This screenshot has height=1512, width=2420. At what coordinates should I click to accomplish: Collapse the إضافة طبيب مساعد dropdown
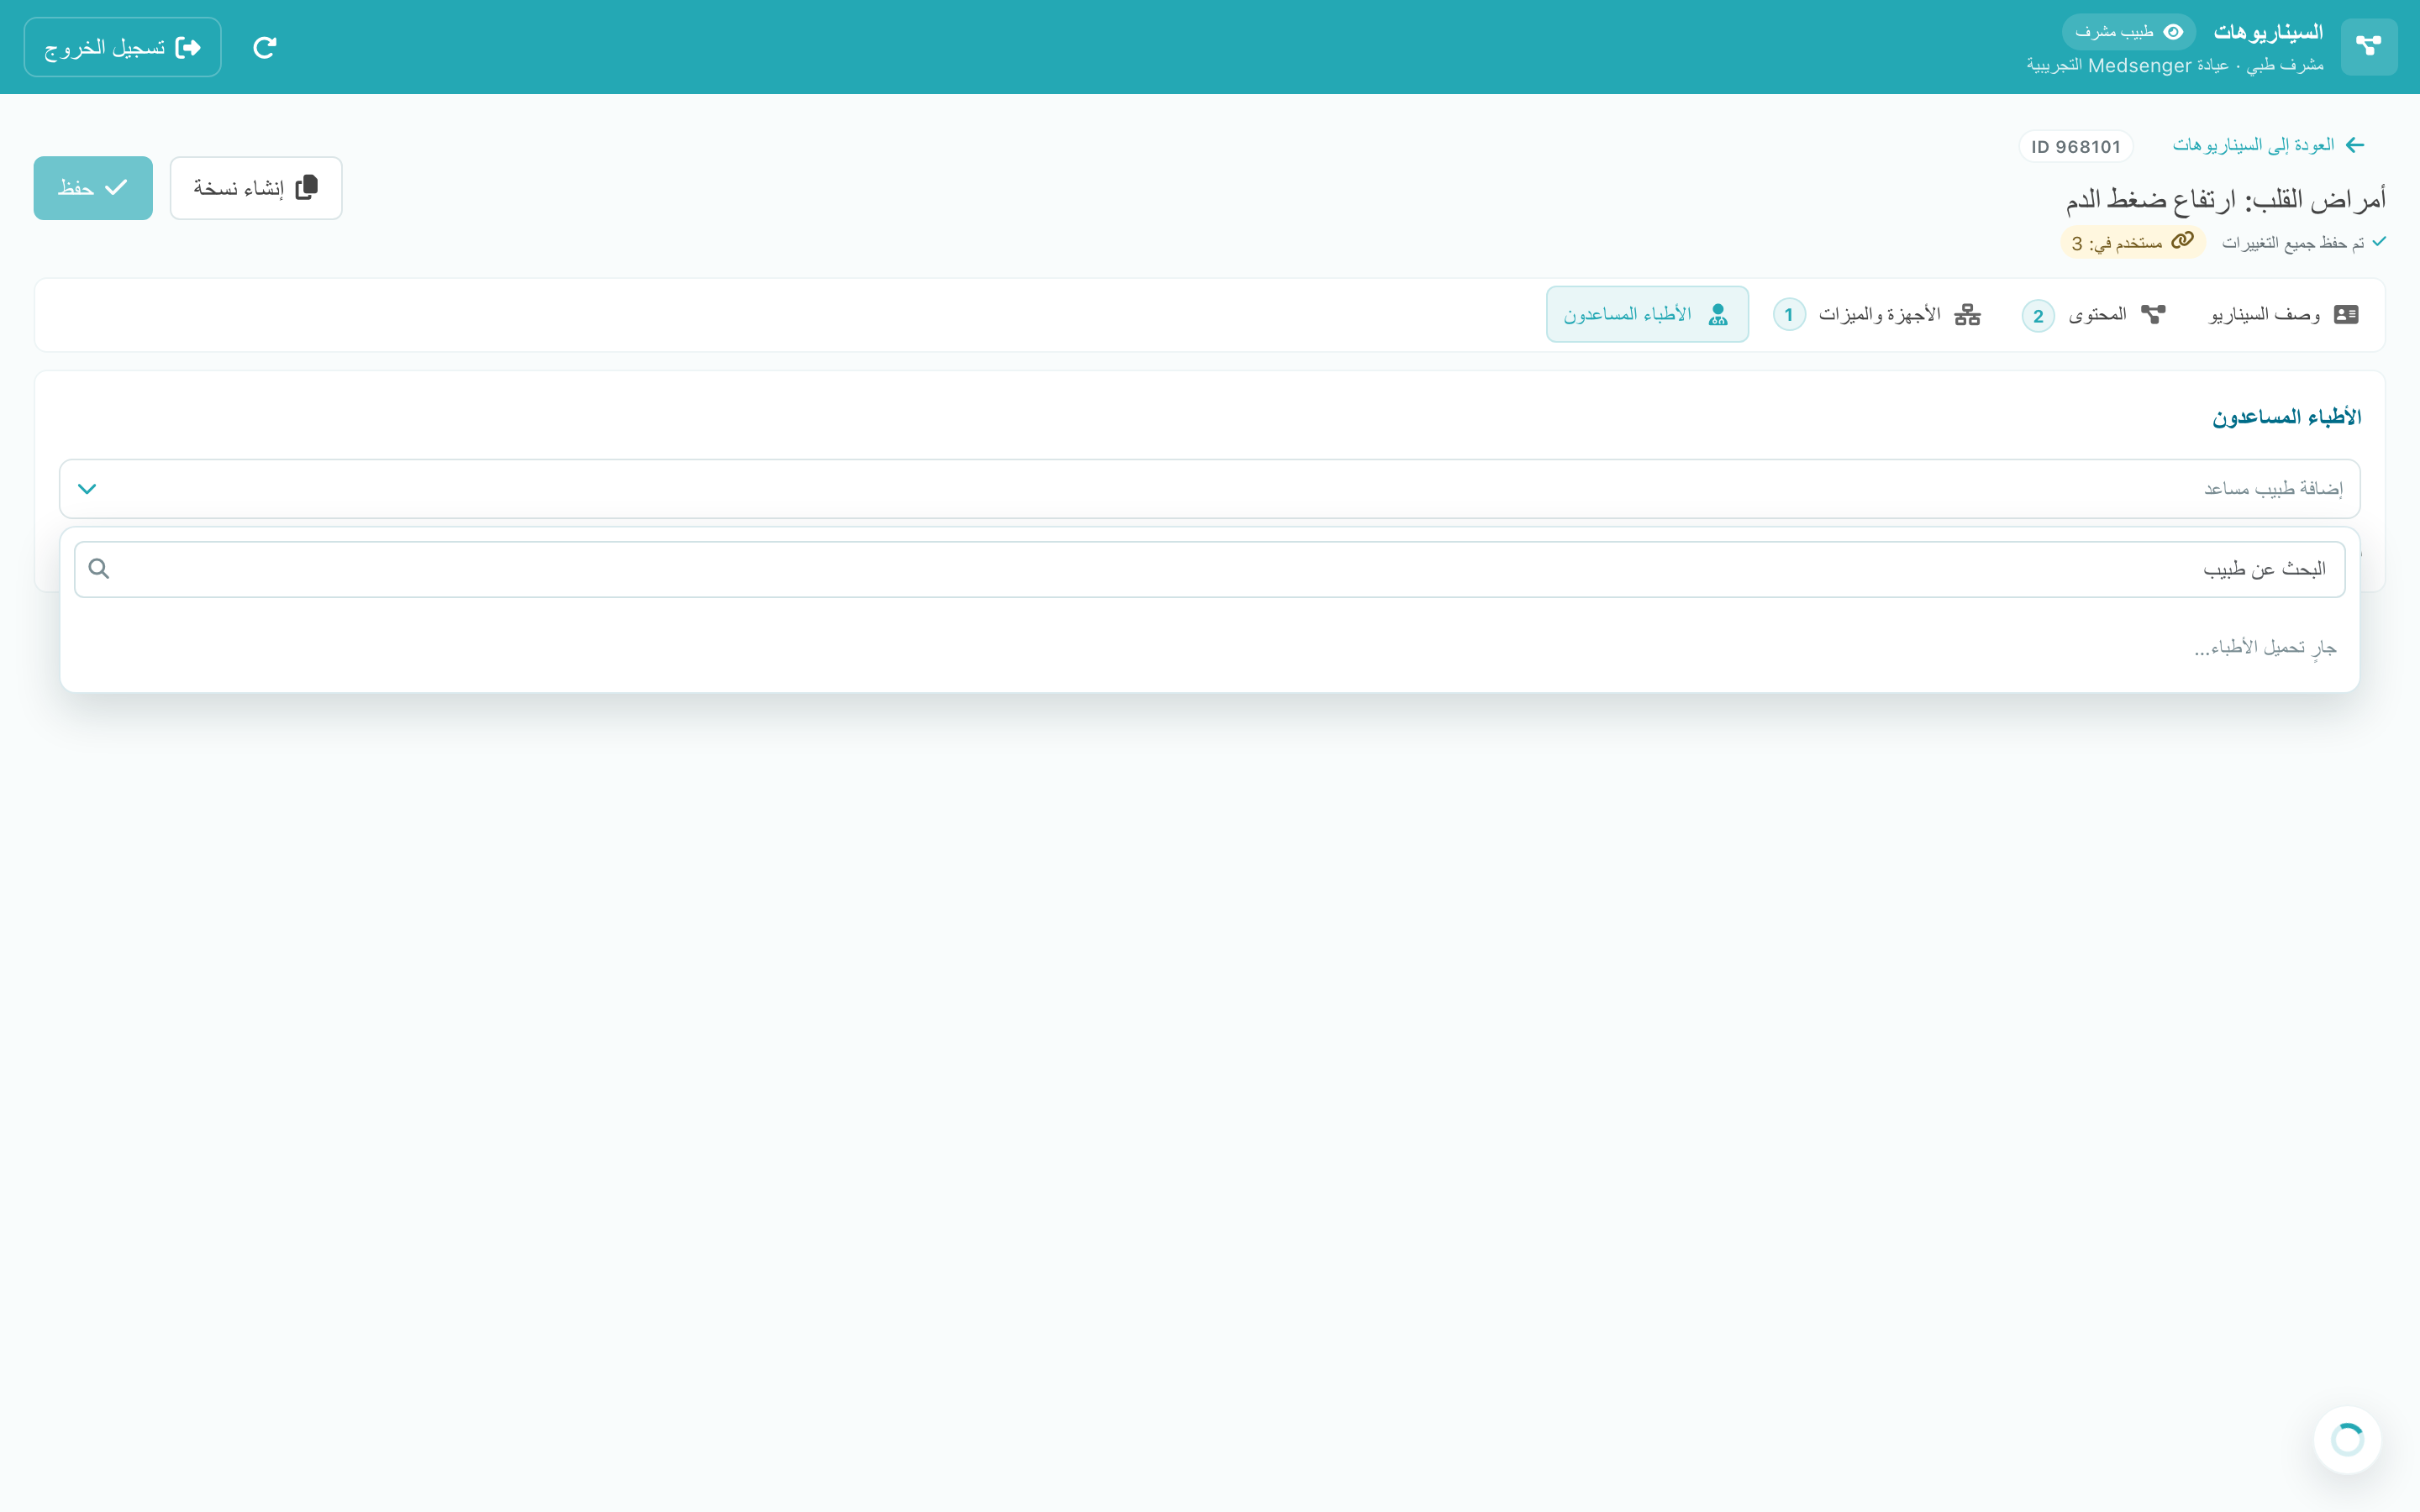click(1210, 489)
